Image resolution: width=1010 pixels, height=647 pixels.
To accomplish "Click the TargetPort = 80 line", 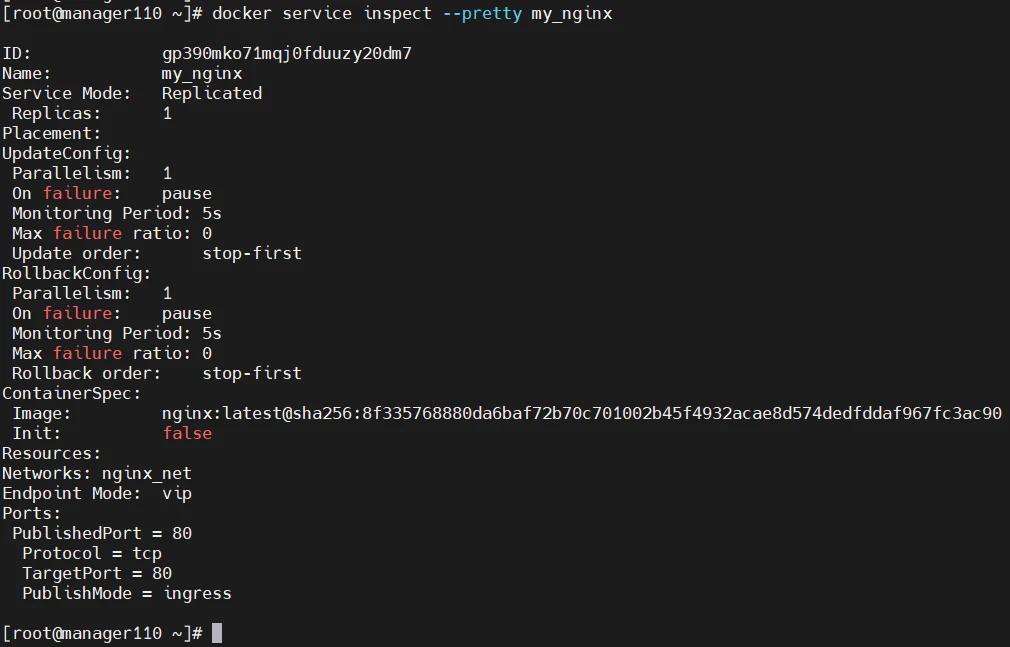I will click(x=97, y=574).
